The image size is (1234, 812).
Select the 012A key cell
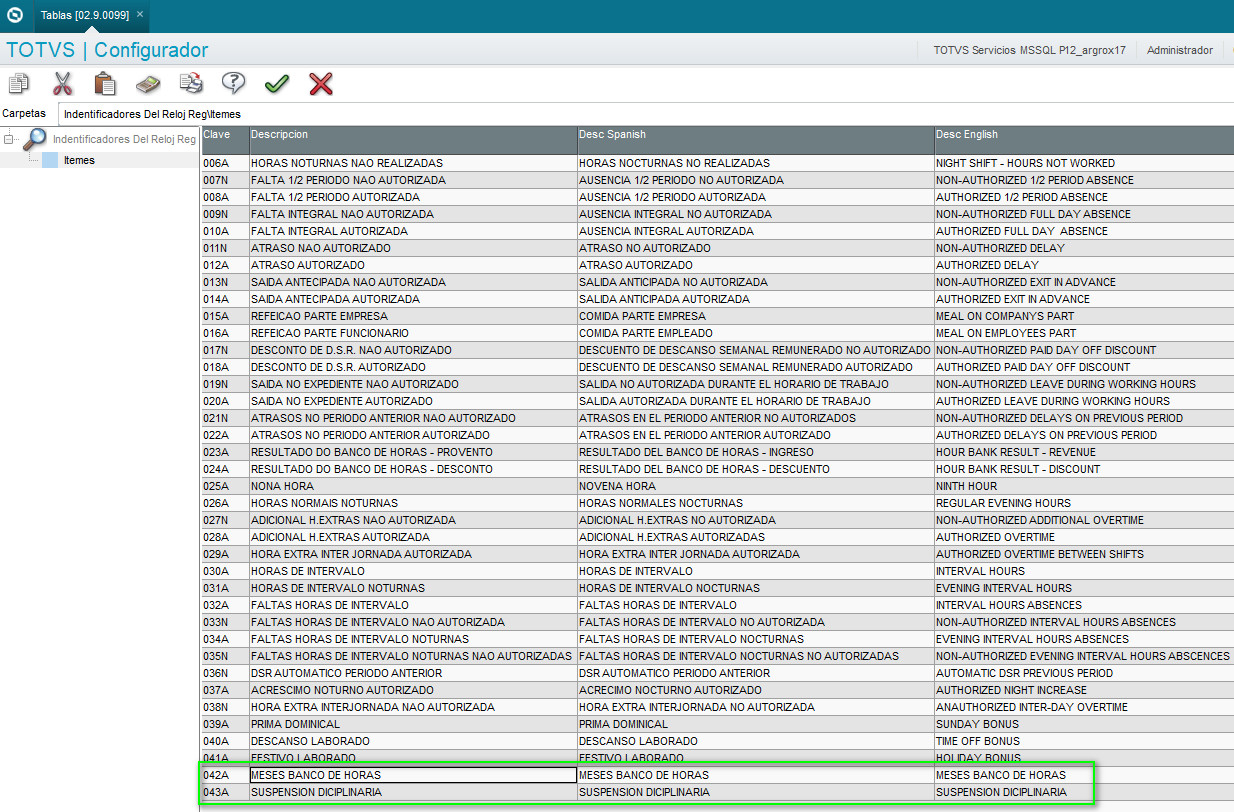click(x=225, y=265)
